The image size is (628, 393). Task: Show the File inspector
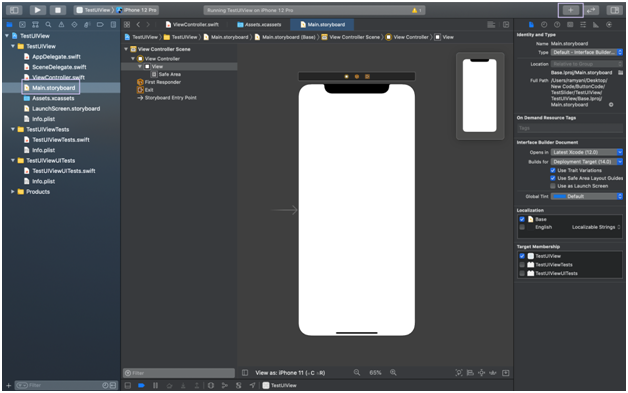pyautogui.click(x=531, y=25)
